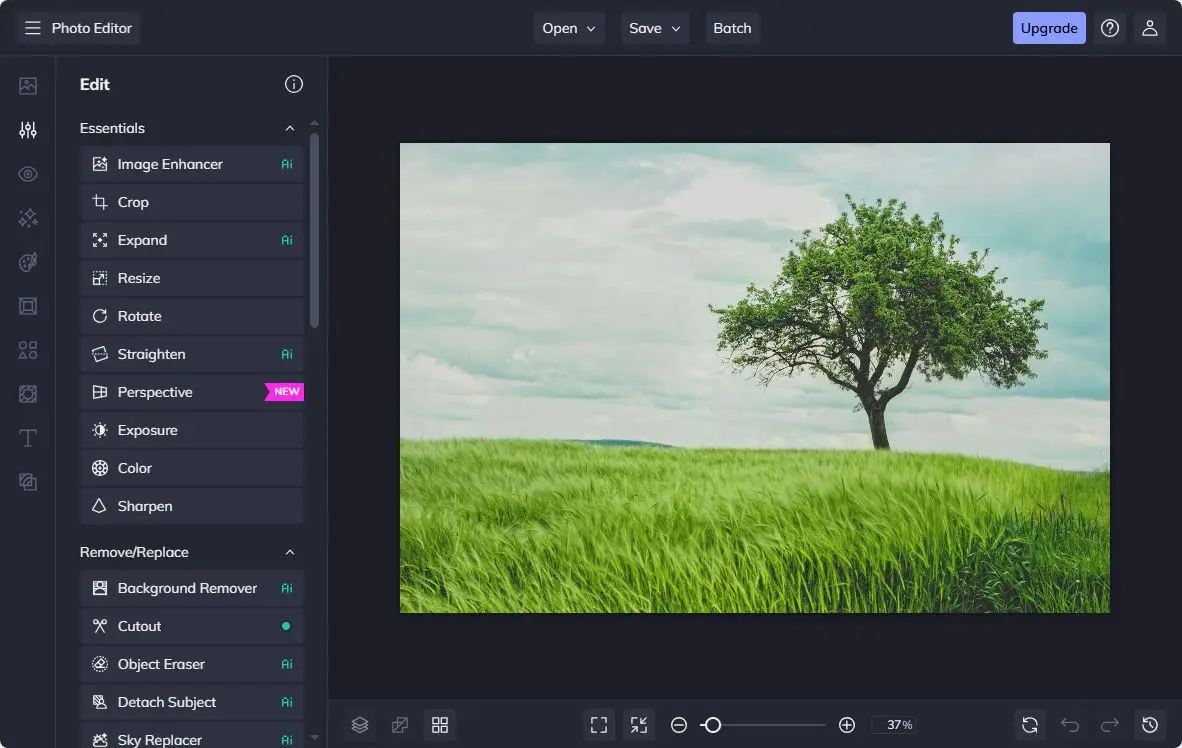Collapse the Essentials section
This screenshot has height=748, width=1182.
(290, 128)
